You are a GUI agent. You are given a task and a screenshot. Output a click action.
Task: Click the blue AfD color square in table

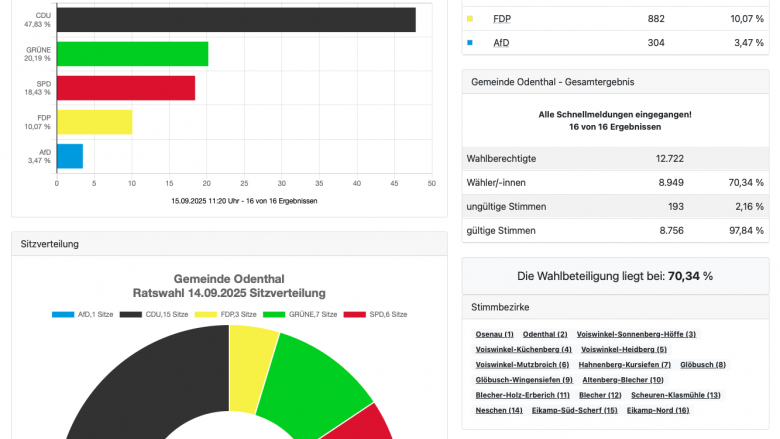click(x=470, y=43)
